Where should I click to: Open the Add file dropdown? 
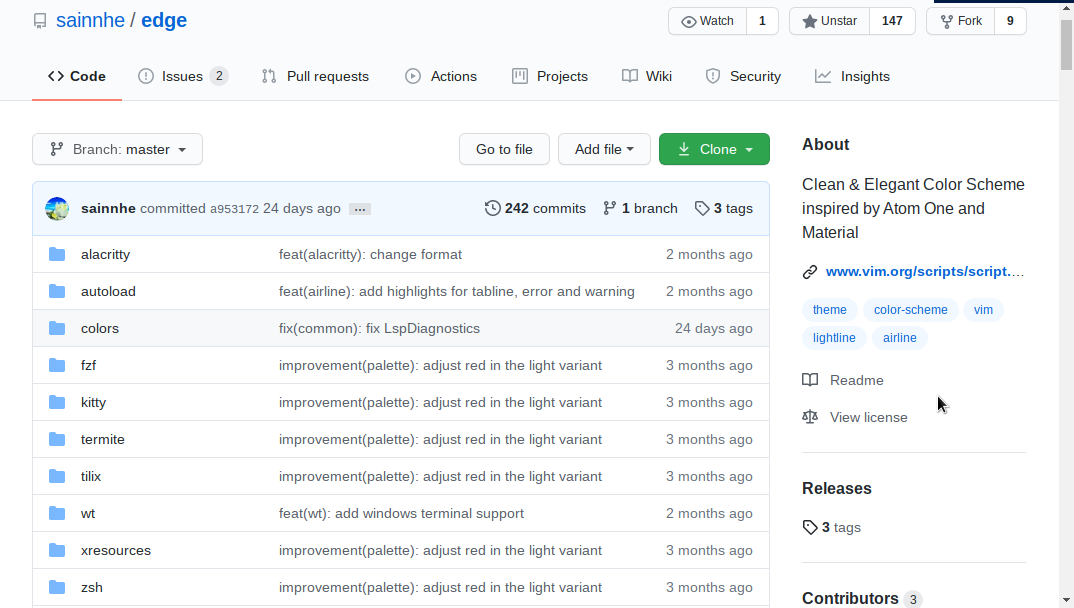click(604, 149)
